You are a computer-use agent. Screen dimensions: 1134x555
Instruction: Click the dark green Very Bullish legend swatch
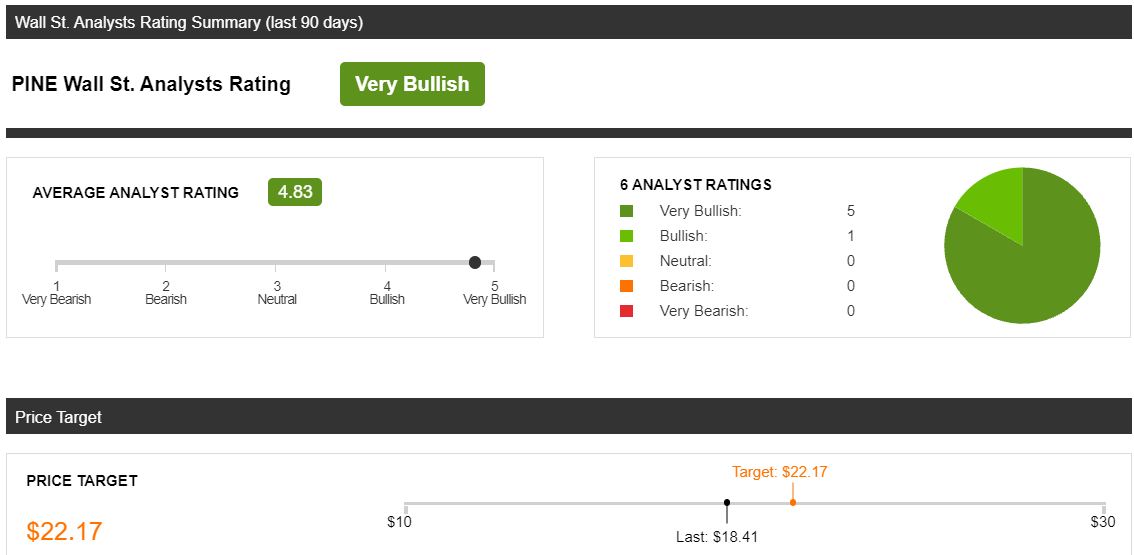coord(627,211)
